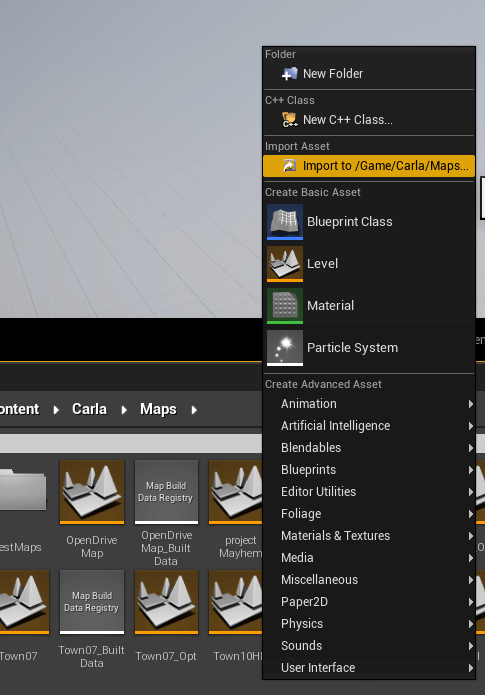Expand the Animation submenu

pyautogui.click(x=369, y=404)
